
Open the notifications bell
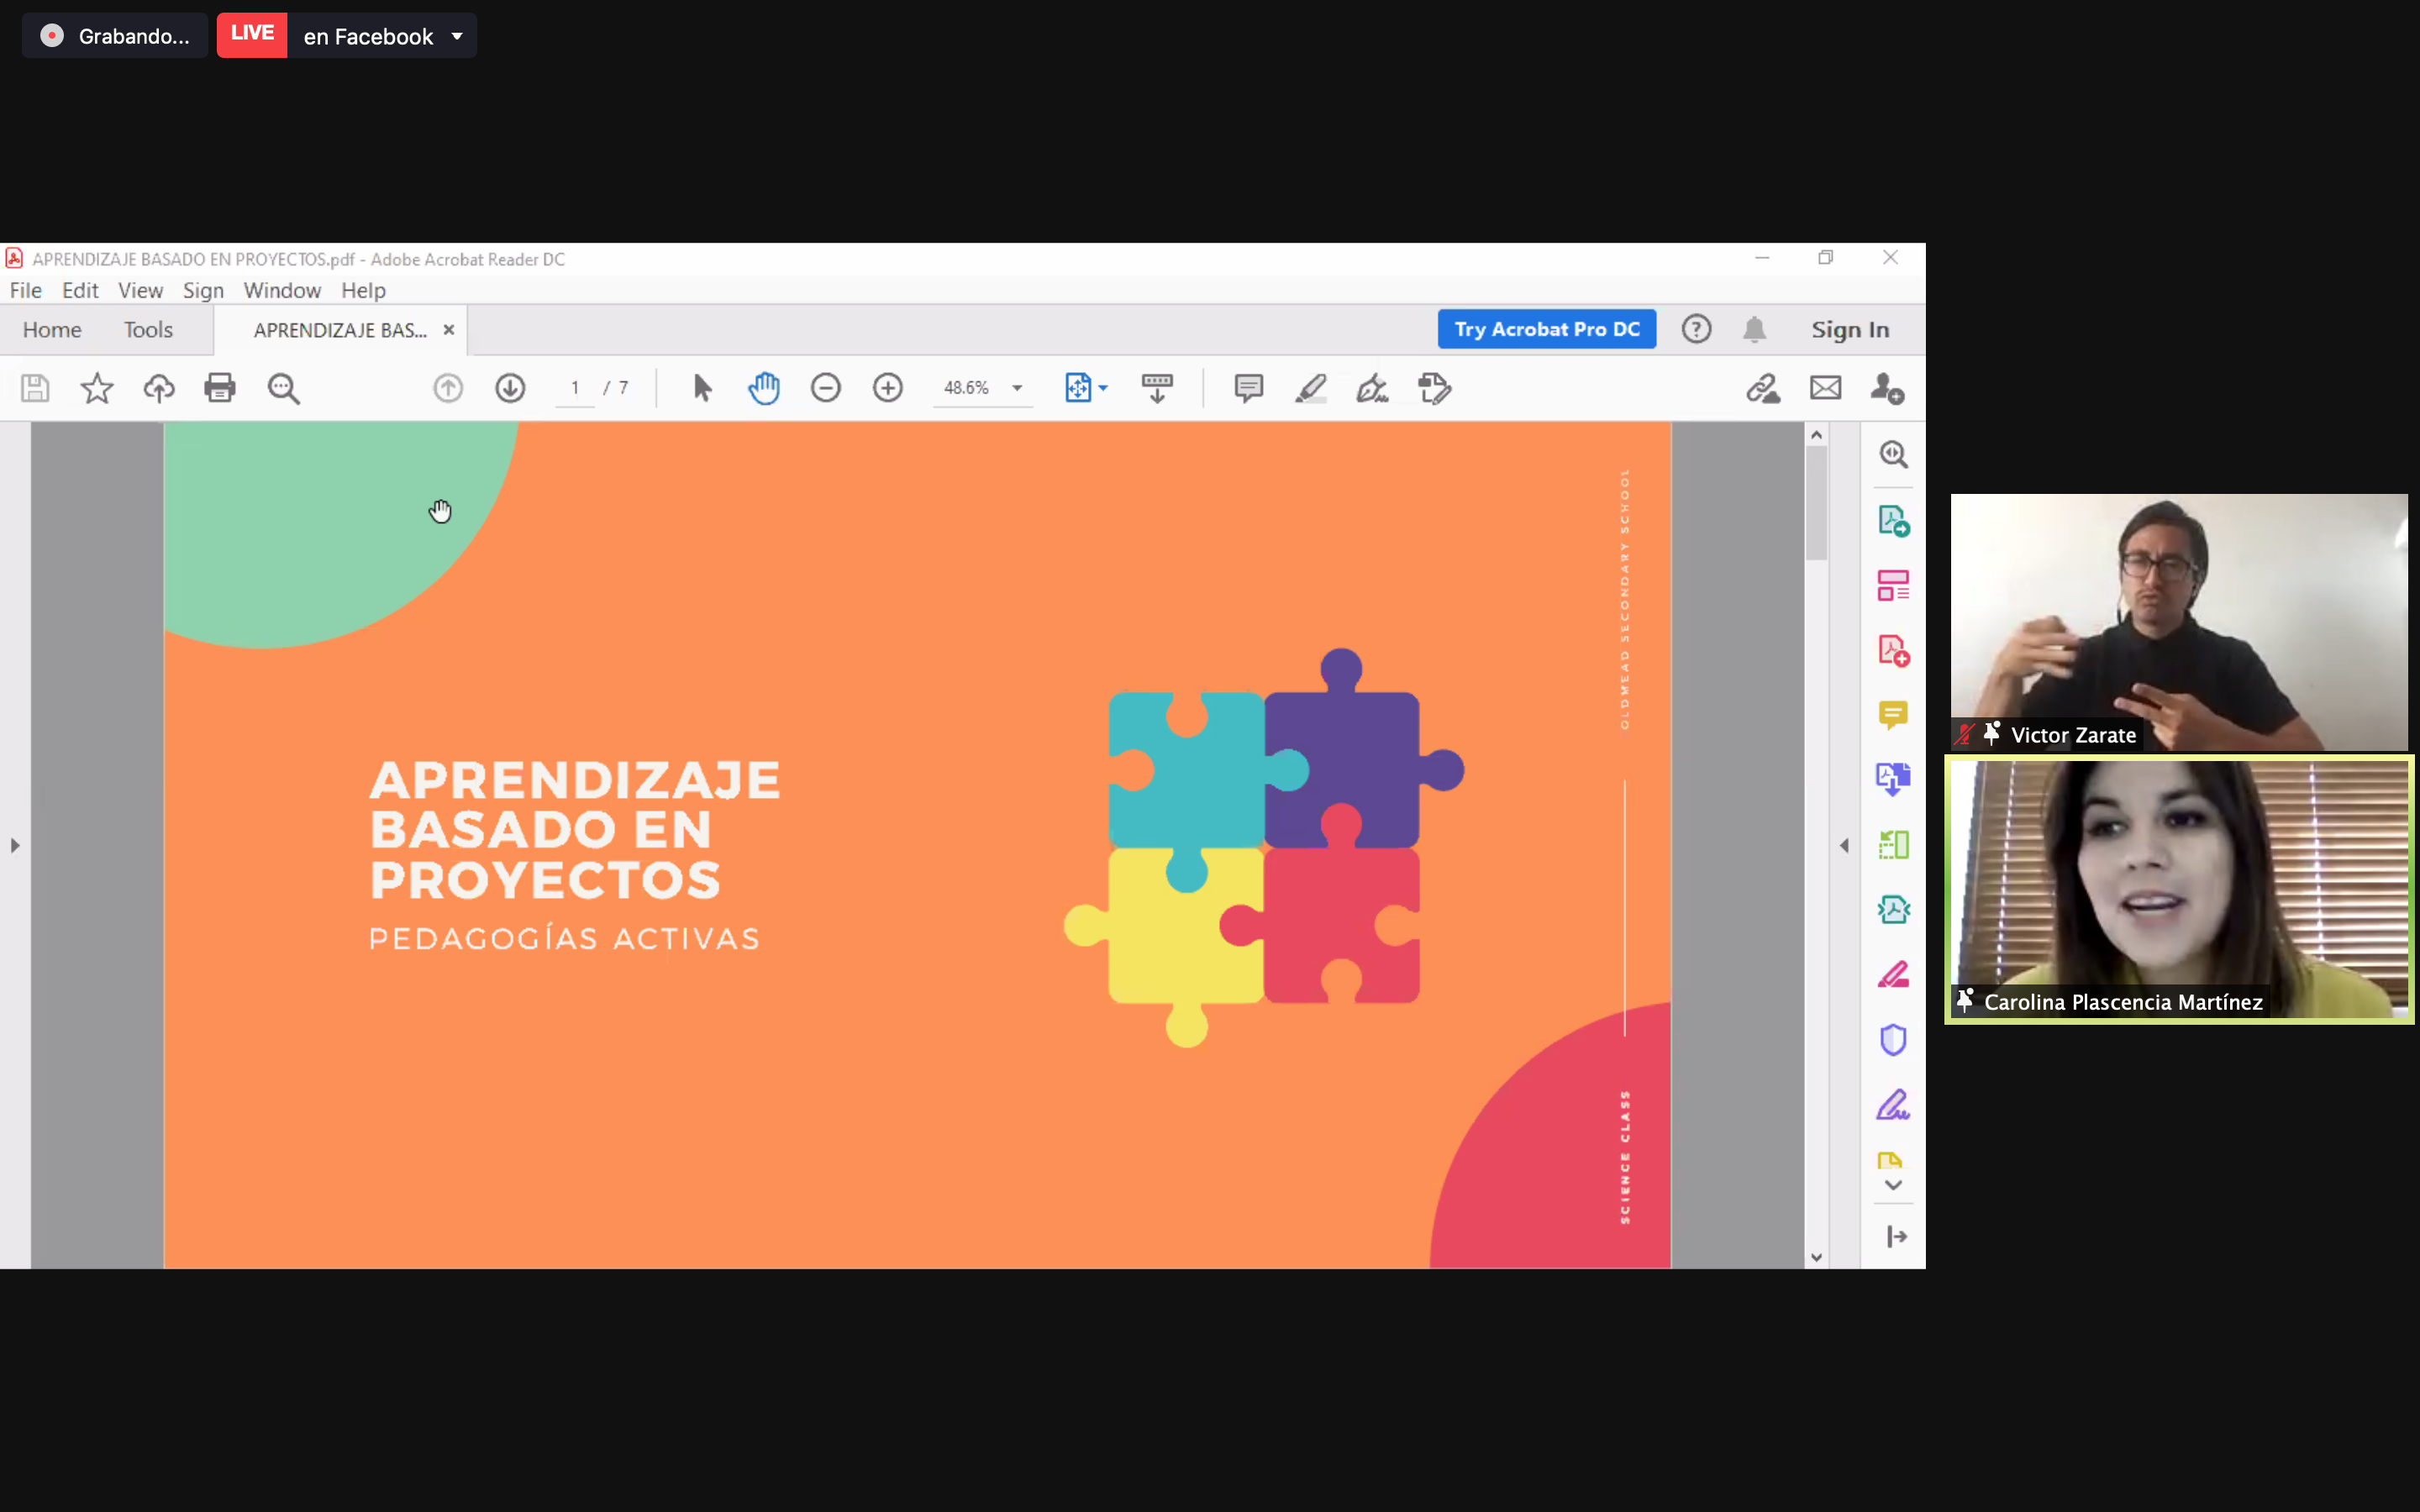click(x=1754, y=329)
